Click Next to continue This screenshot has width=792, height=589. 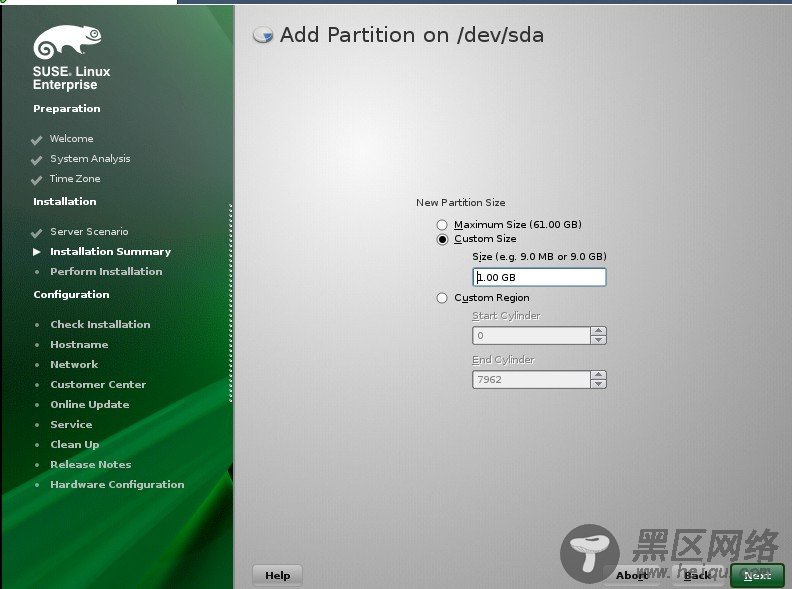click(x=757, y=575)
